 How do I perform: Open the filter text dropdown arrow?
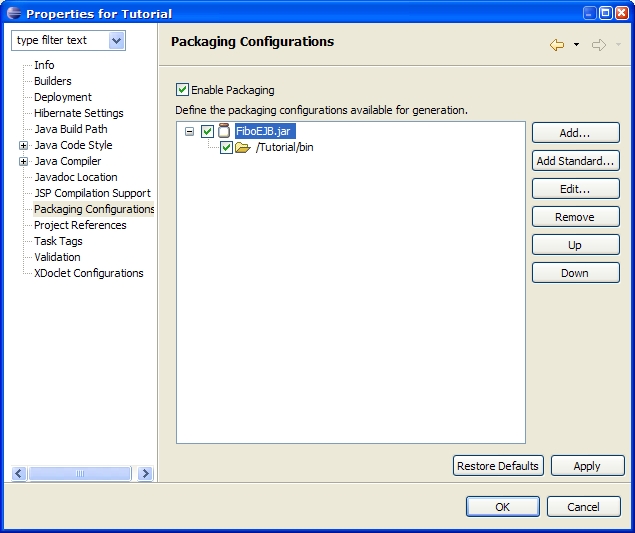coord(117,41)
